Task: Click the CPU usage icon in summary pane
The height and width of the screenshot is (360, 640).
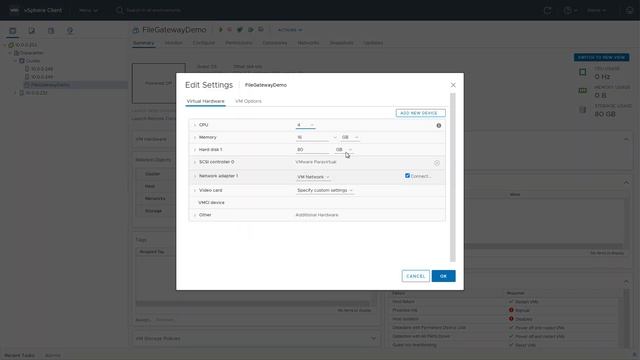Action: pyautogui.click(x=583, y=73)
